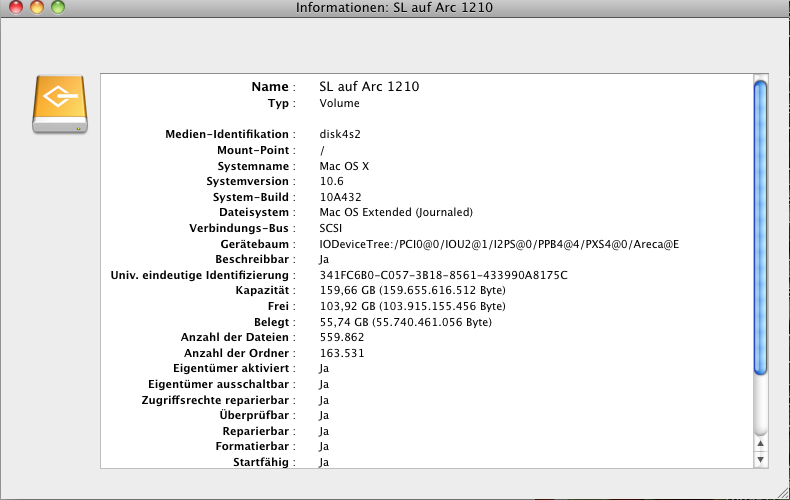Viewport: 790px width, 500px height.
Task: Click the 'Anzahl der Dateien' label
Action: pyautogui.click(x=235, y=337)
